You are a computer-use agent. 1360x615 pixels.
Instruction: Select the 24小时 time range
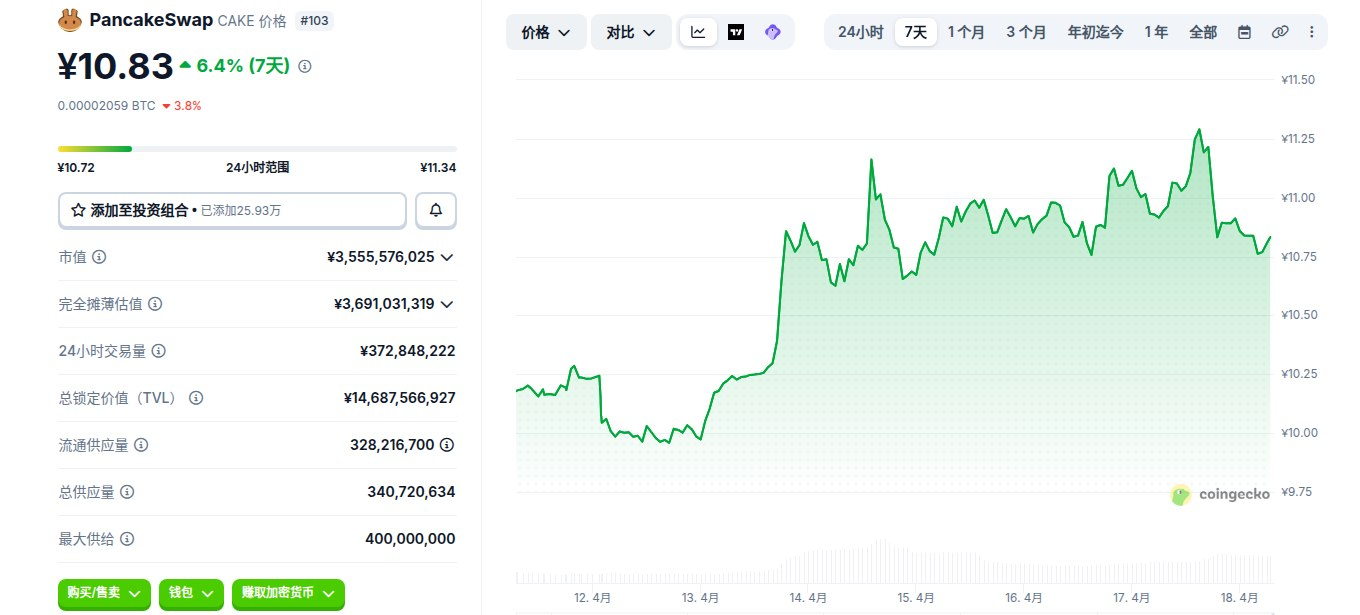tap(860, 32)
